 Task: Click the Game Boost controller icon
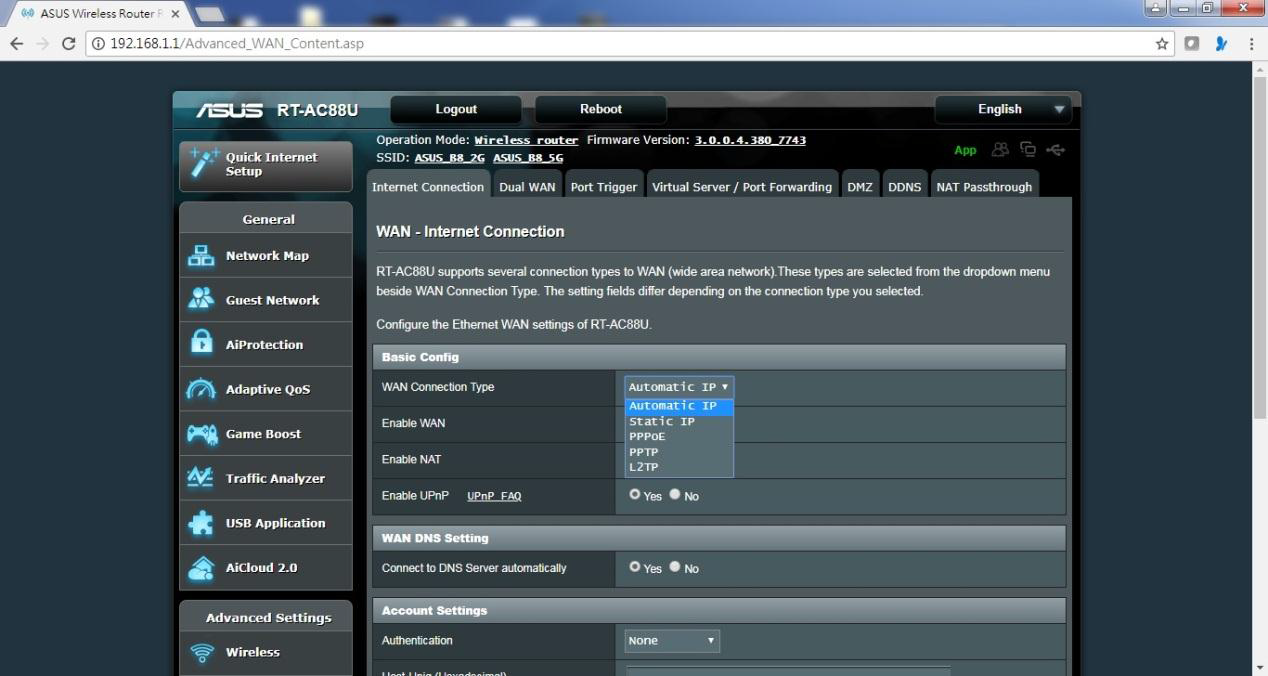pyautogui.click(x=201, y=434)
